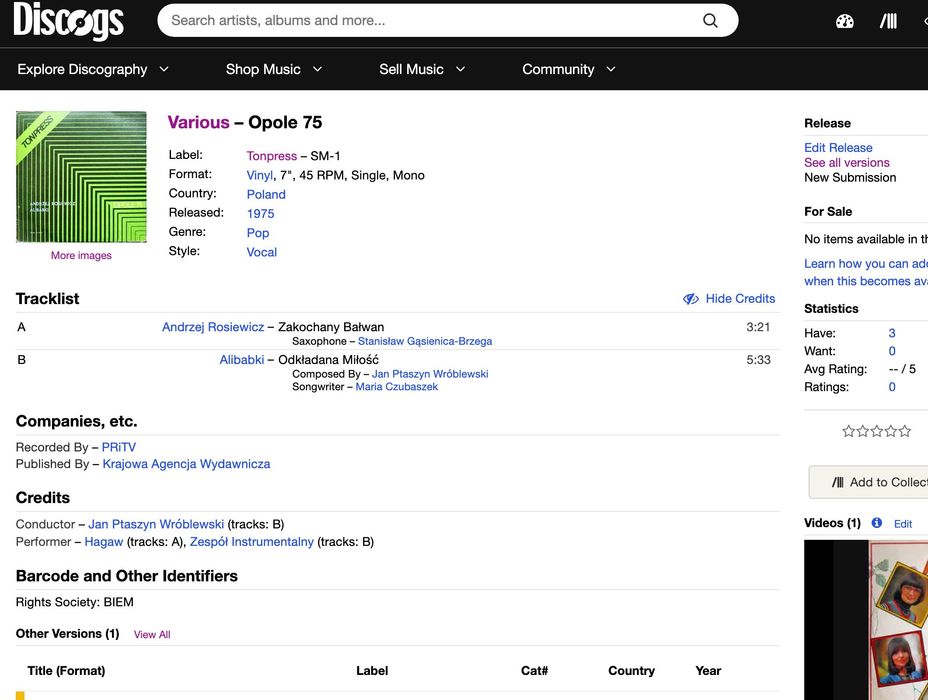
Task: Click Odkładana Miłość track title
Action: click(x=328, y=360)
